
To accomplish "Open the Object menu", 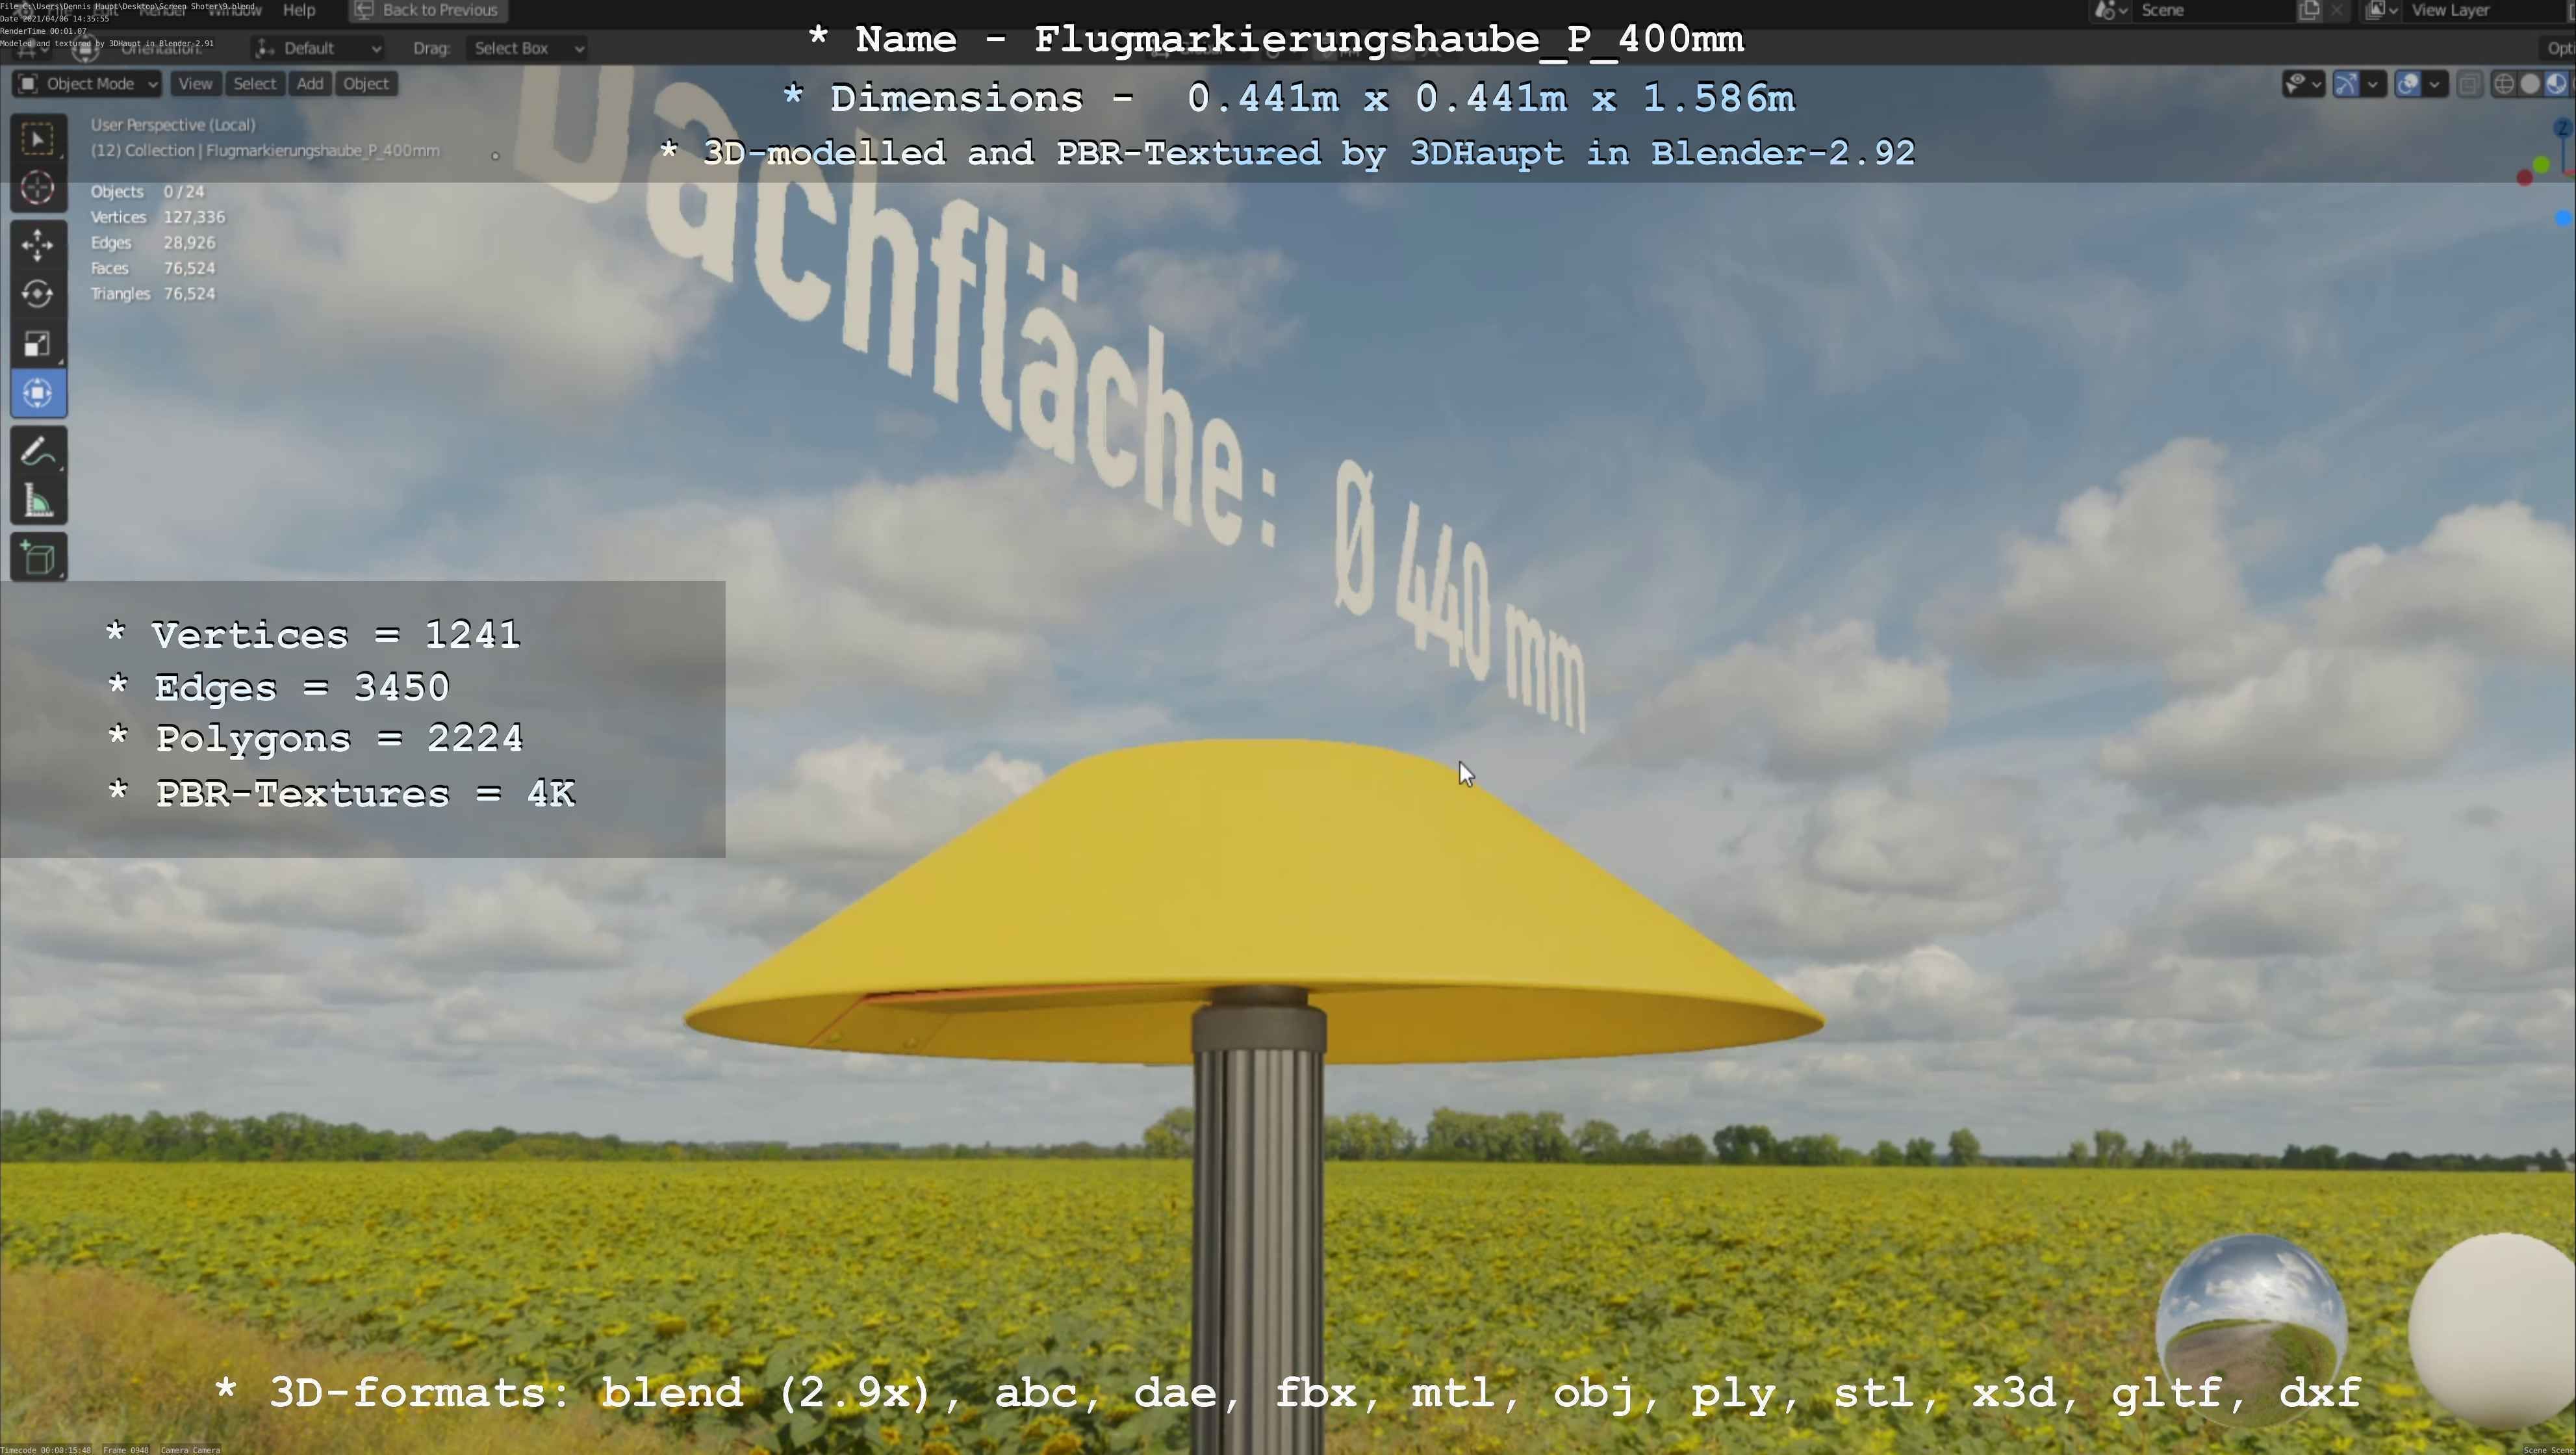I will pos(366,84).
